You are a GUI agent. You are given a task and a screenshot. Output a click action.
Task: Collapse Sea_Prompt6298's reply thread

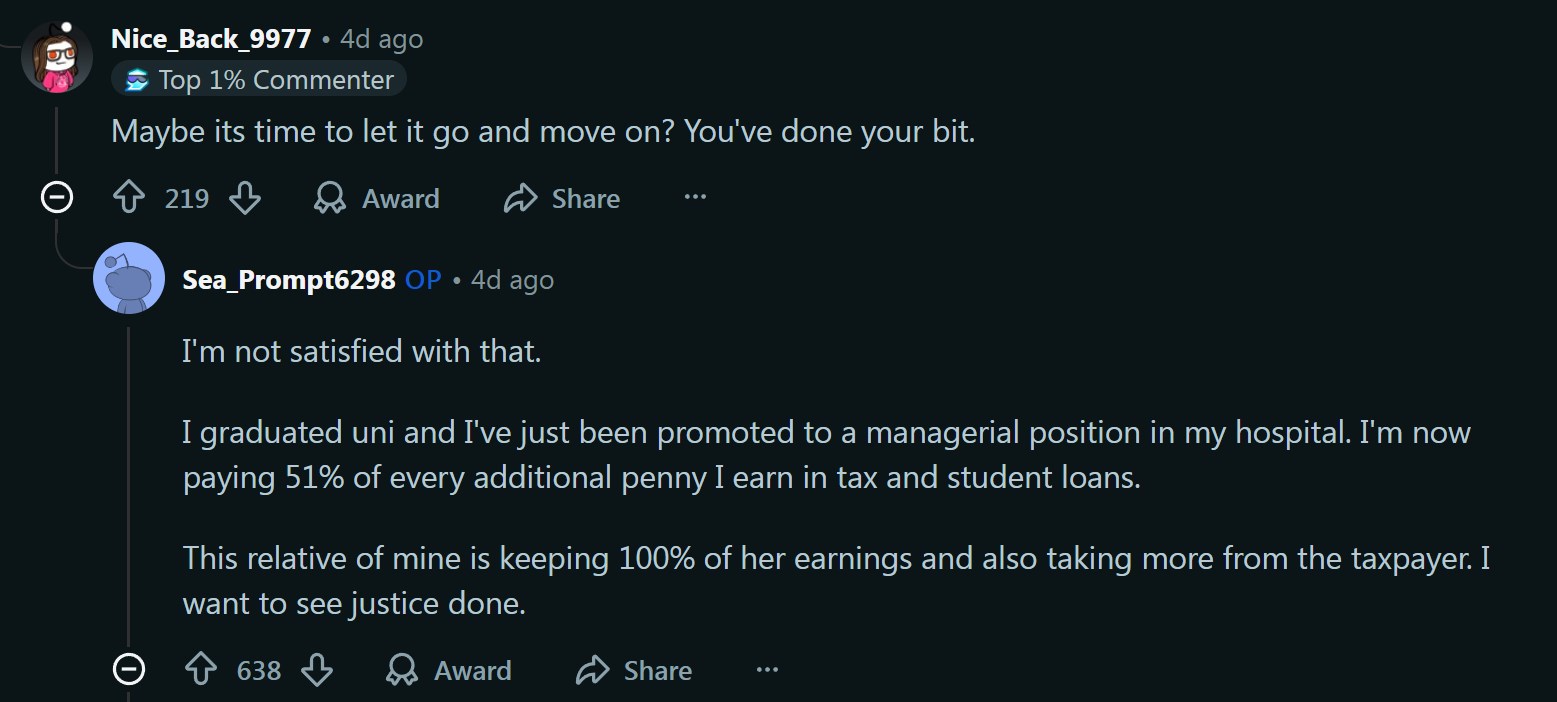point(129,668)
